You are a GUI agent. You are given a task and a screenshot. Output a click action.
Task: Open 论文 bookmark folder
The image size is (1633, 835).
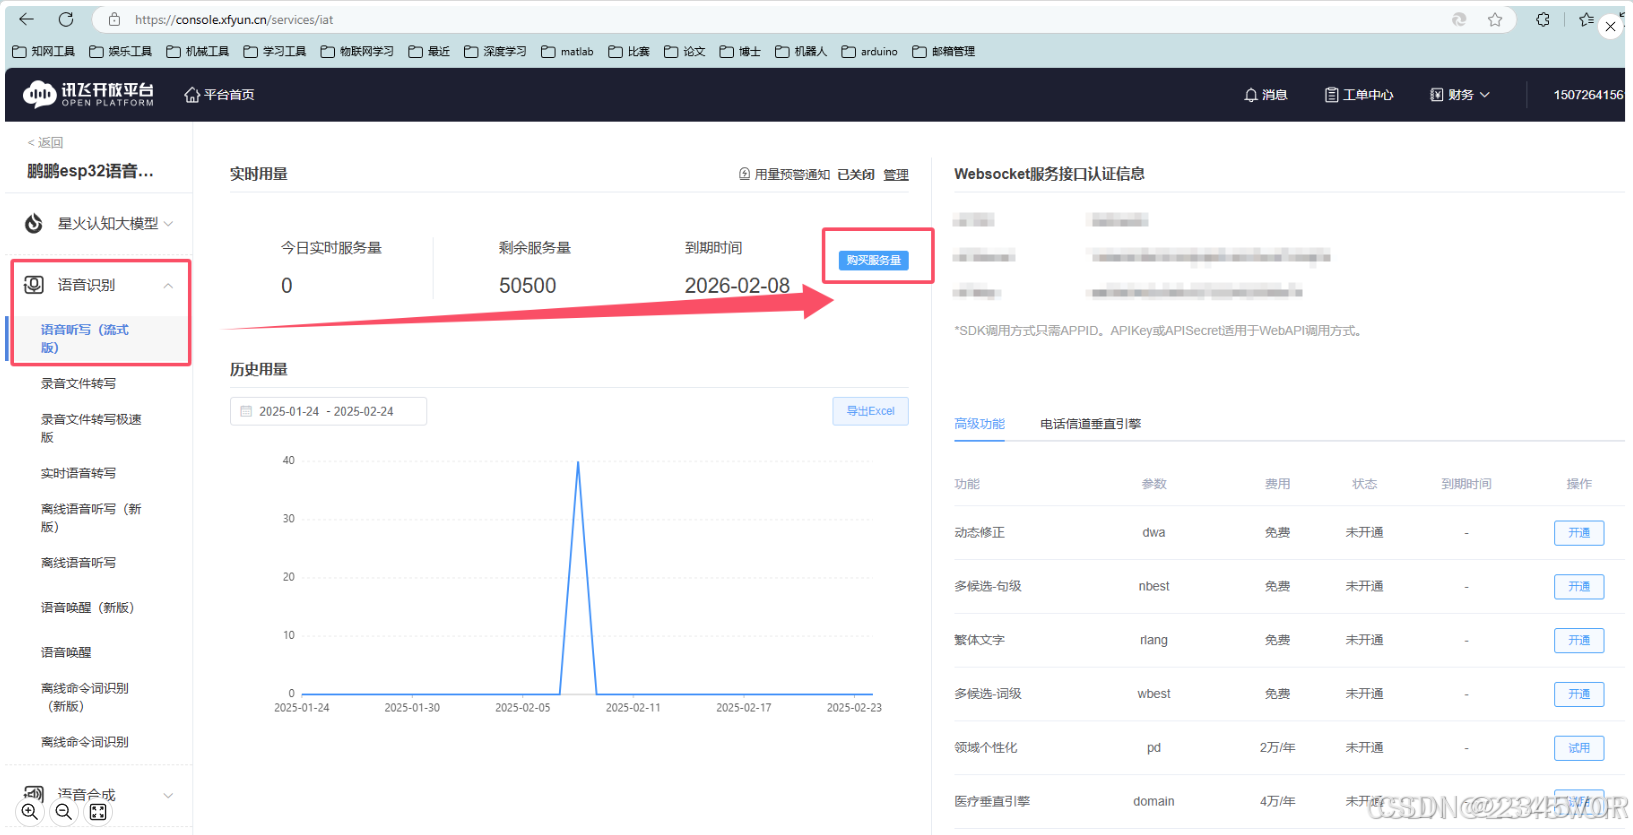point(685,51)
